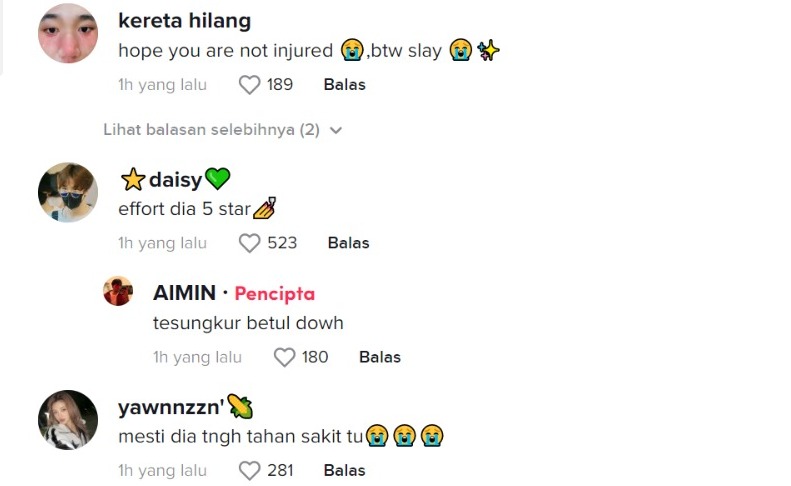Open the yawnnzzn' username link
Screen dimensions: 791x486
(172, 407)
